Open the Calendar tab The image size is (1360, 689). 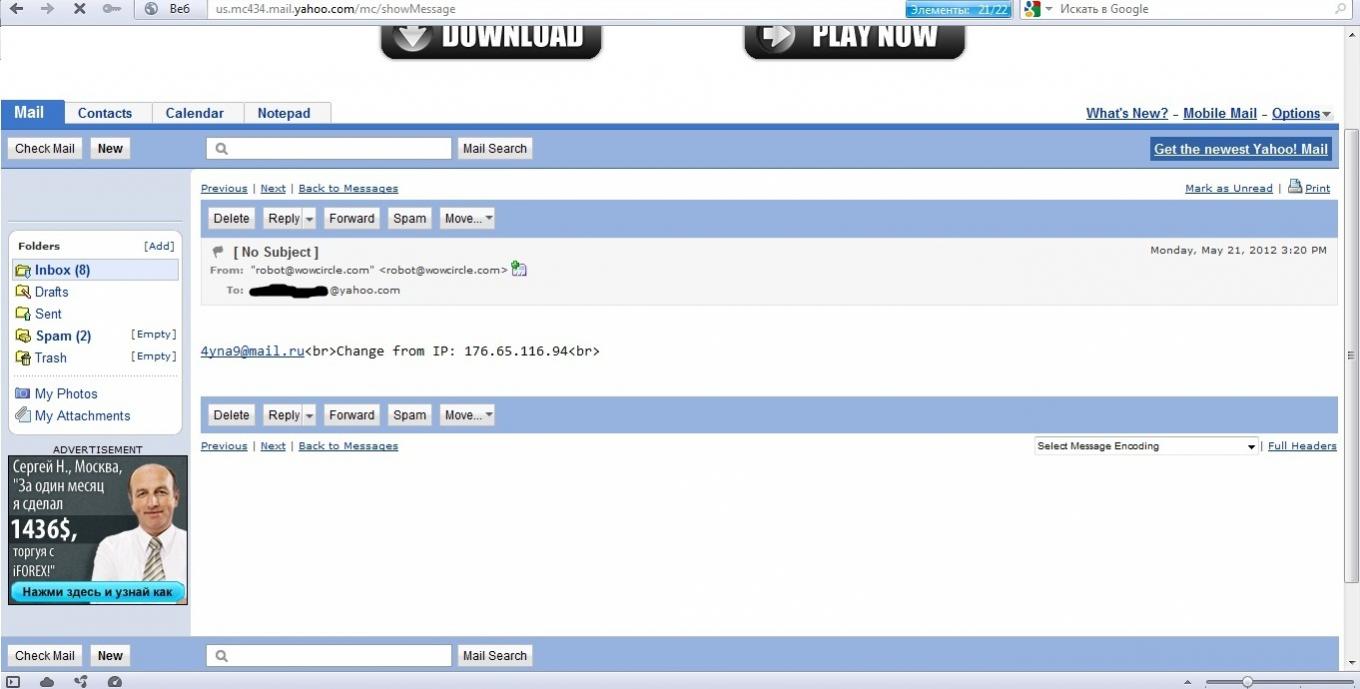tap(194, 114)
